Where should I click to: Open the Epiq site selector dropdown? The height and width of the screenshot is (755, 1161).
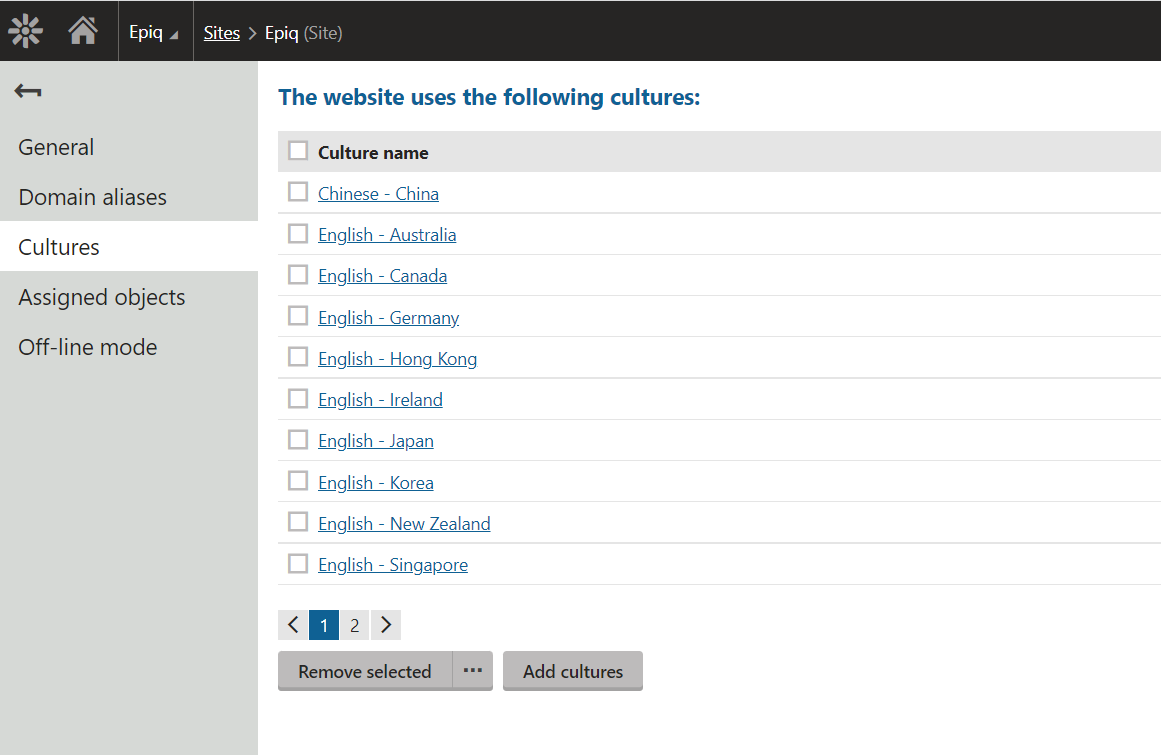click(x=154, y=32)
